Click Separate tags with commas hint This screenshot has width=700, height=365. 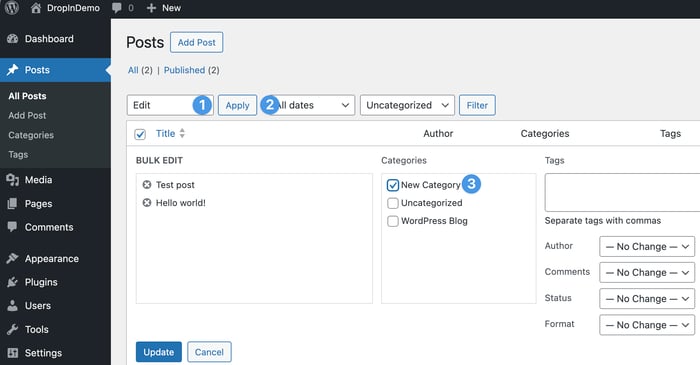pos(603,220)
